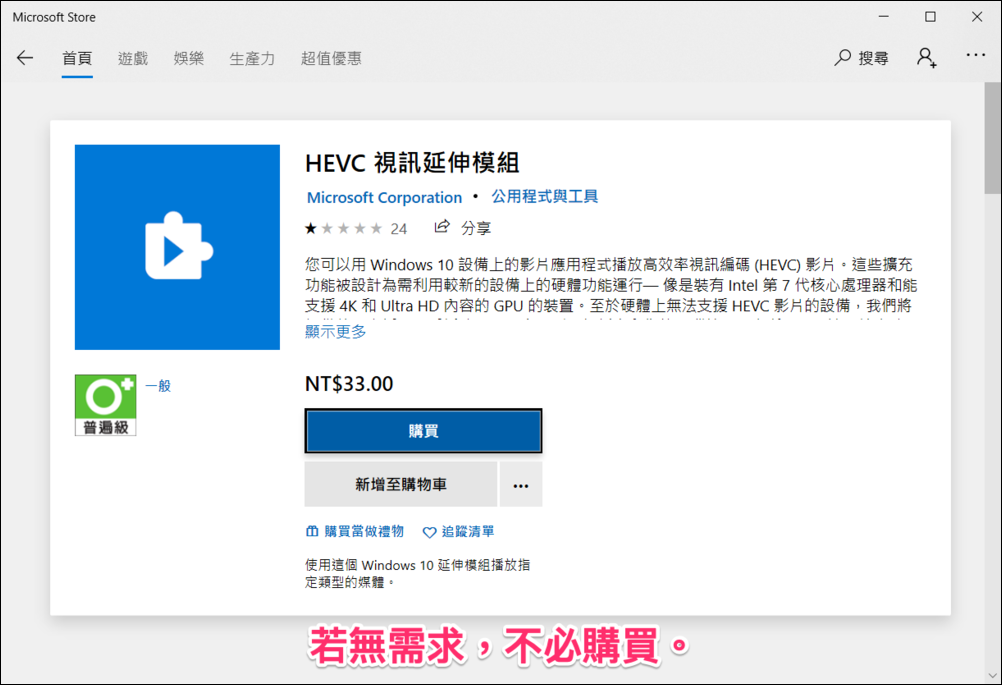Open more options beside 新增至購物車

tap(521, 485)
